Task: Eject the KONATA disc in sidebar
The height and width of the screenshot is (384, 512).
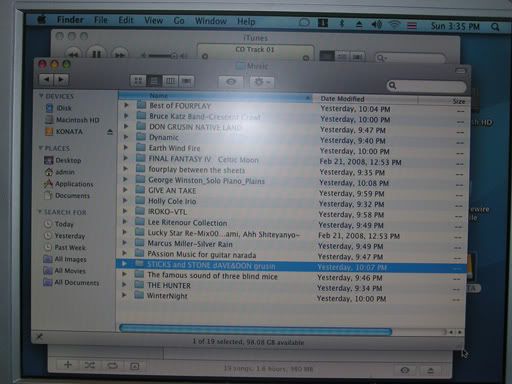Action: click(110, 132)
